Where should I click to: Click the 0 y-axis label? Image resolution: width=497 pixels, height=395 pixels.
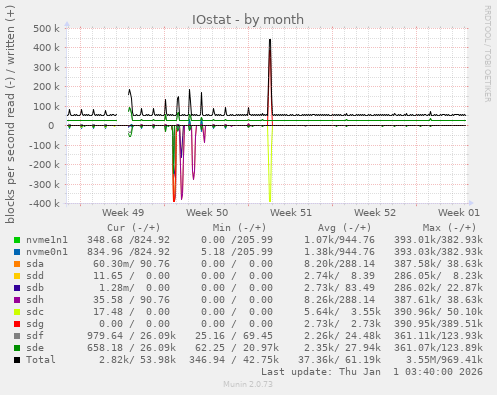click(51, 126)
